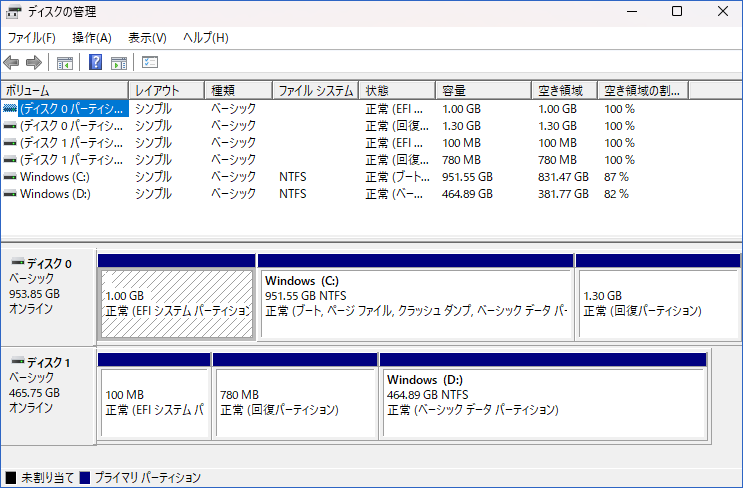
Task: Open the 操作(A) menu
Action: [92, 38]
